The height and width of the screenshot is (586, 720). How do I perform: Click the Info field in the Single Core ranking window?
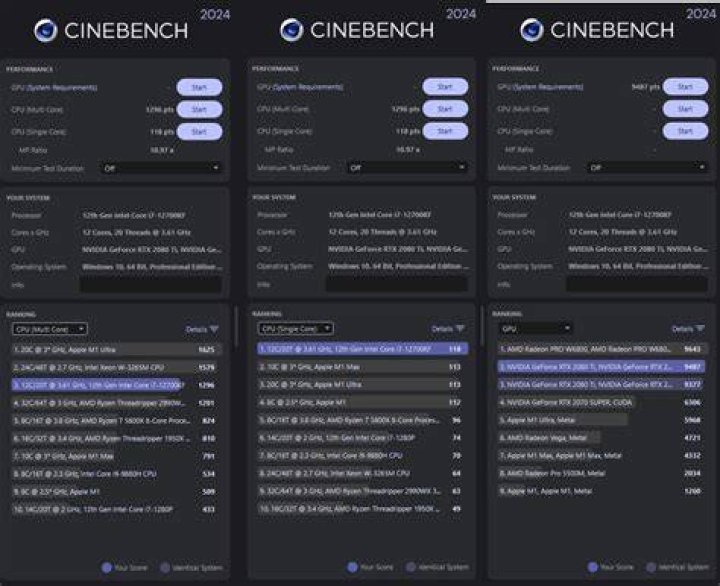point(397,284)
